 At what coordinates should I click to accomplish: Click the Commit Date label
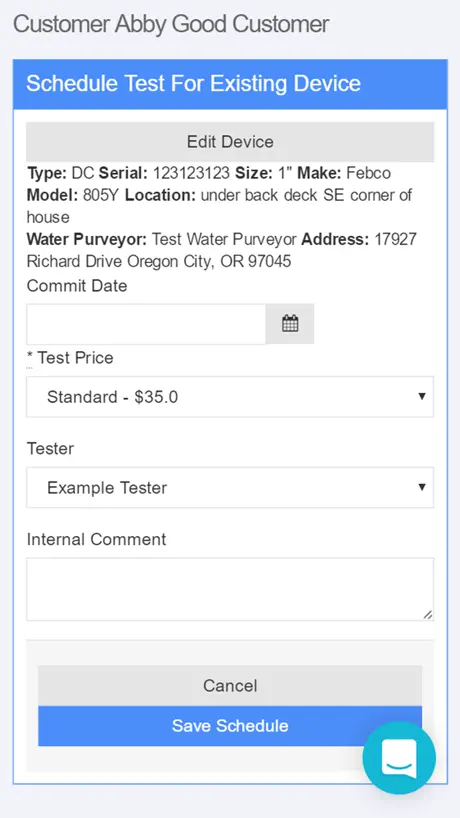[x=77, y=286]
